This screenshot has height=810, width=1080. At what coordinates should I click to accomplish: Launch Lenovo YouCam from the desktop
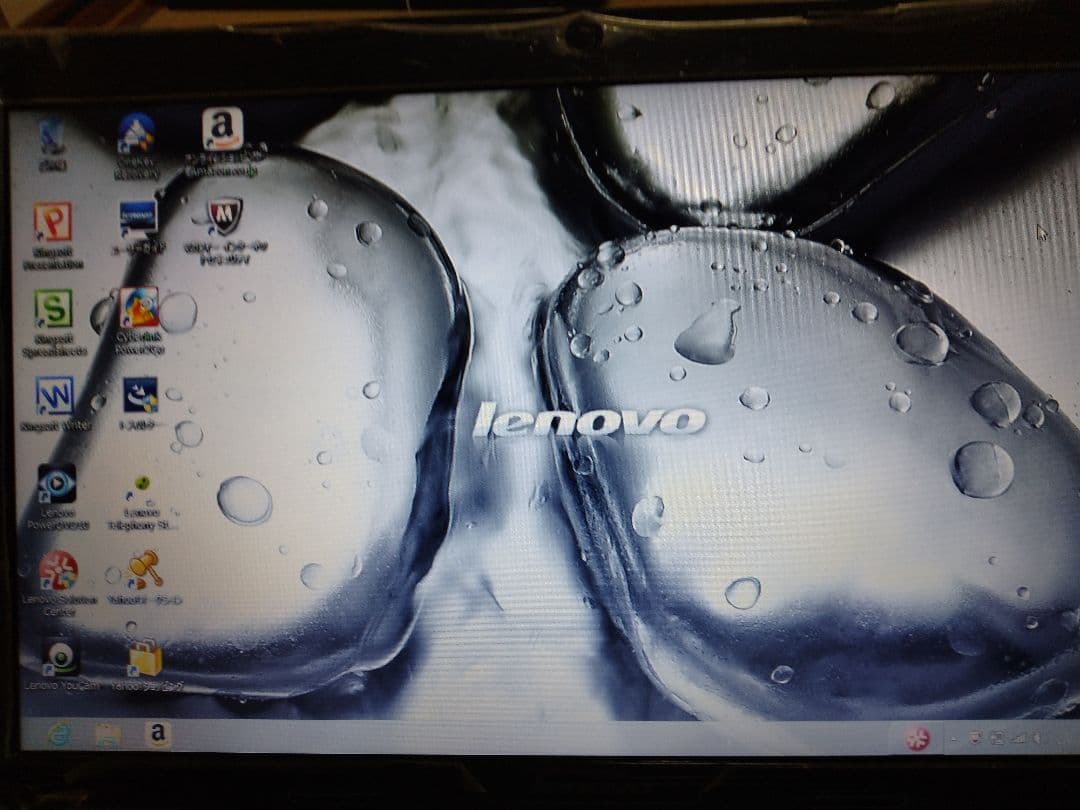[61, 663]
